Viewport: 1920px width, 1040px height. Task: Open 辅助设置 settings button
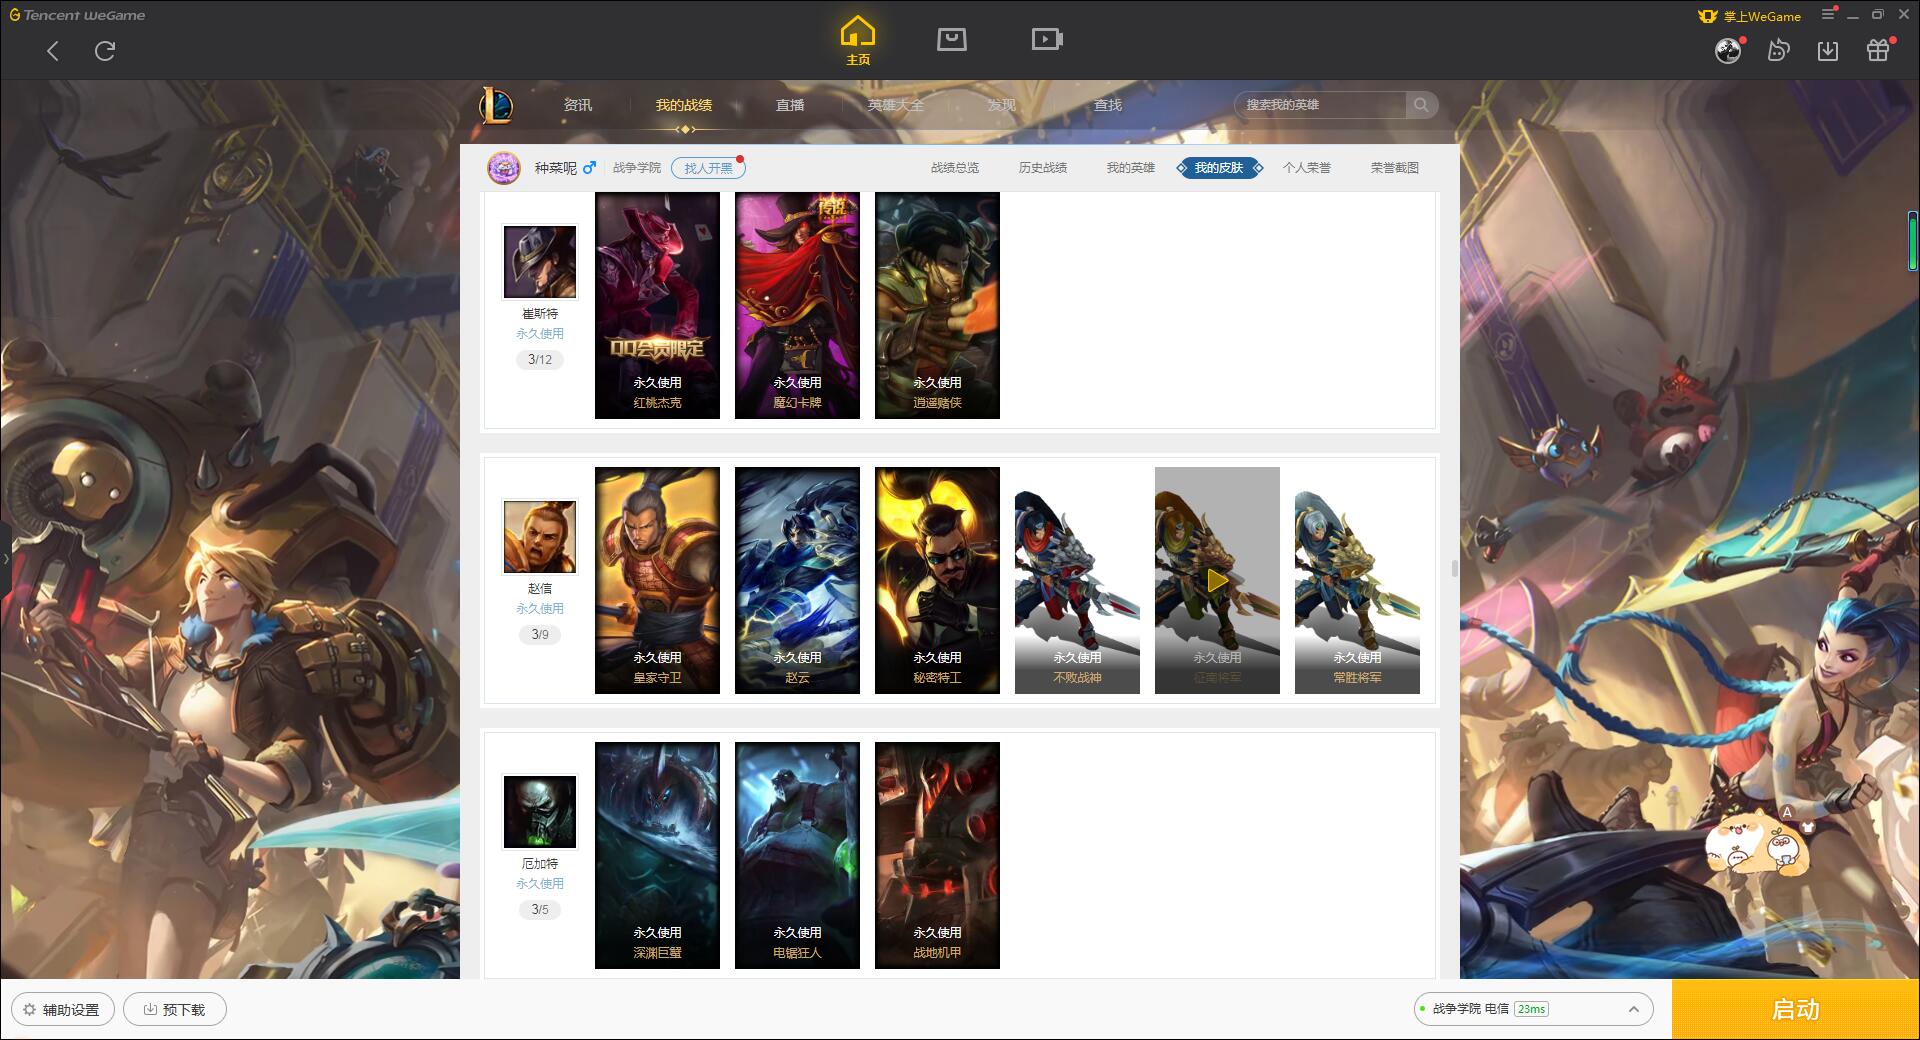click(x=62, y=1009)
